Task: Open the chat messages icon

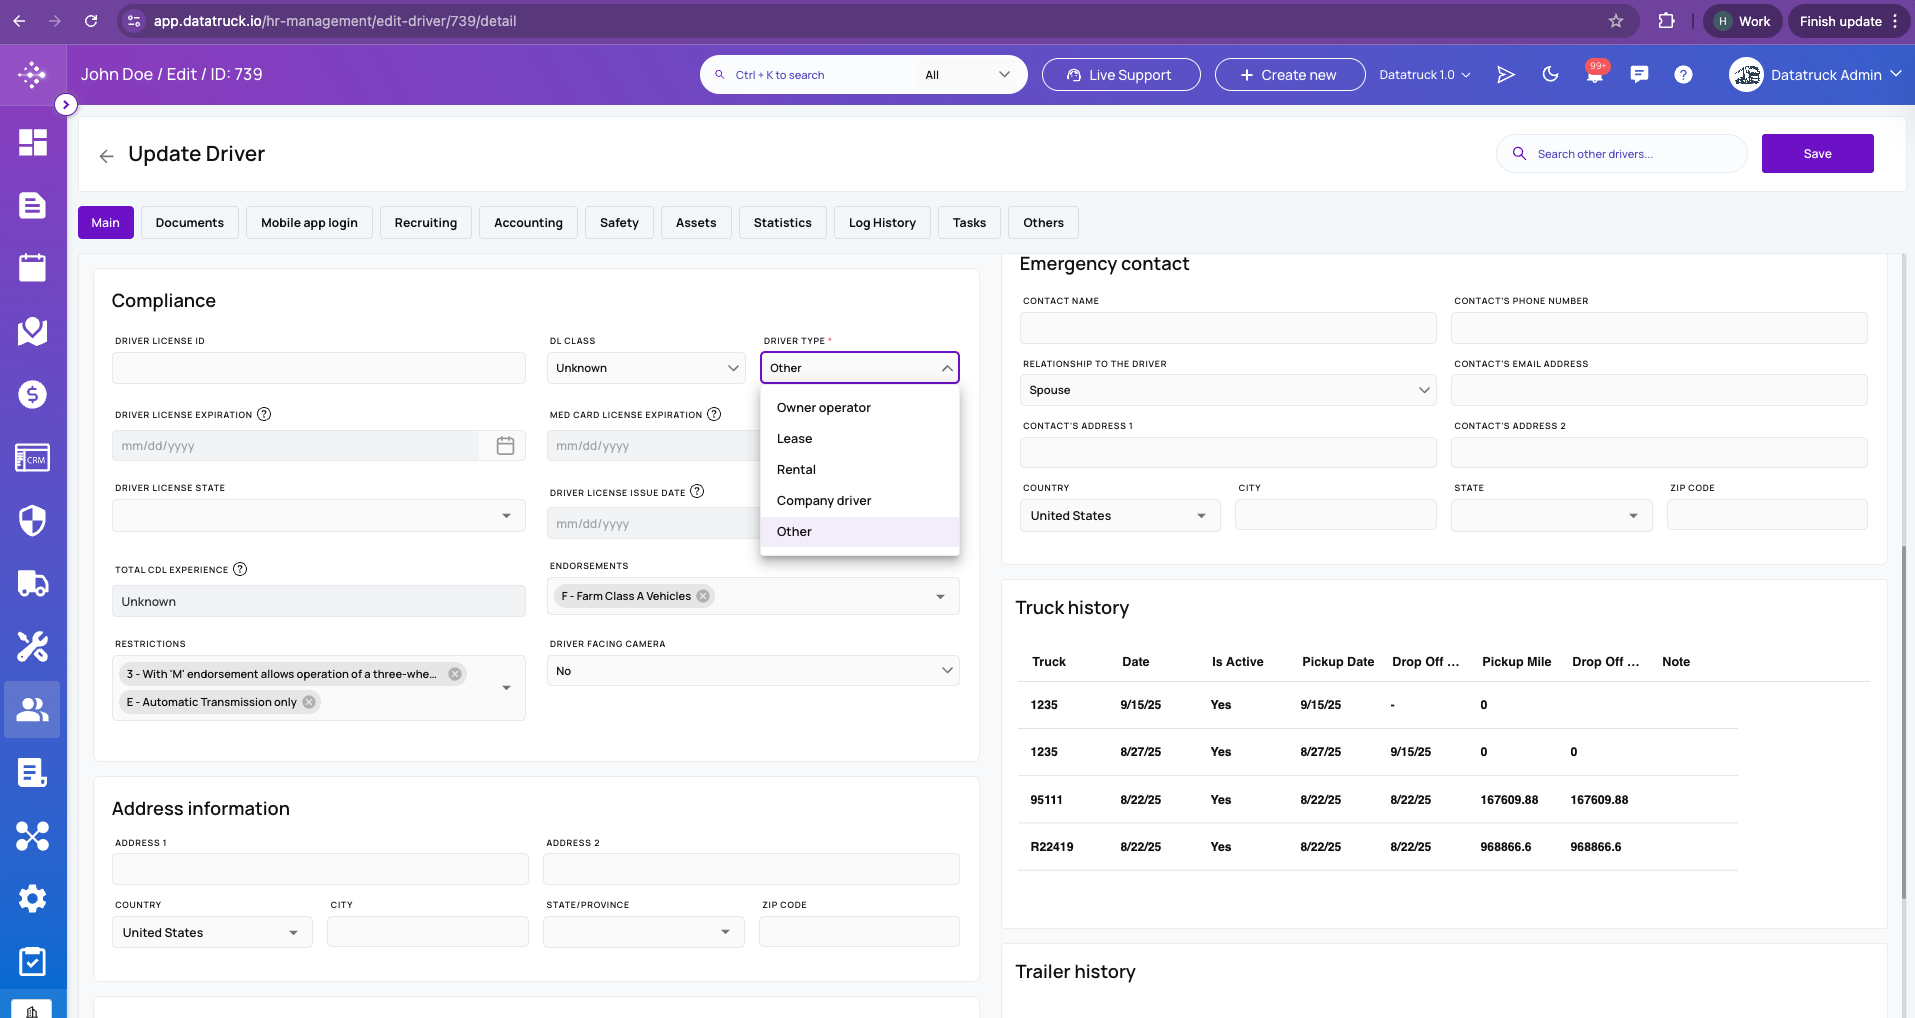Action: point(1639,74)
